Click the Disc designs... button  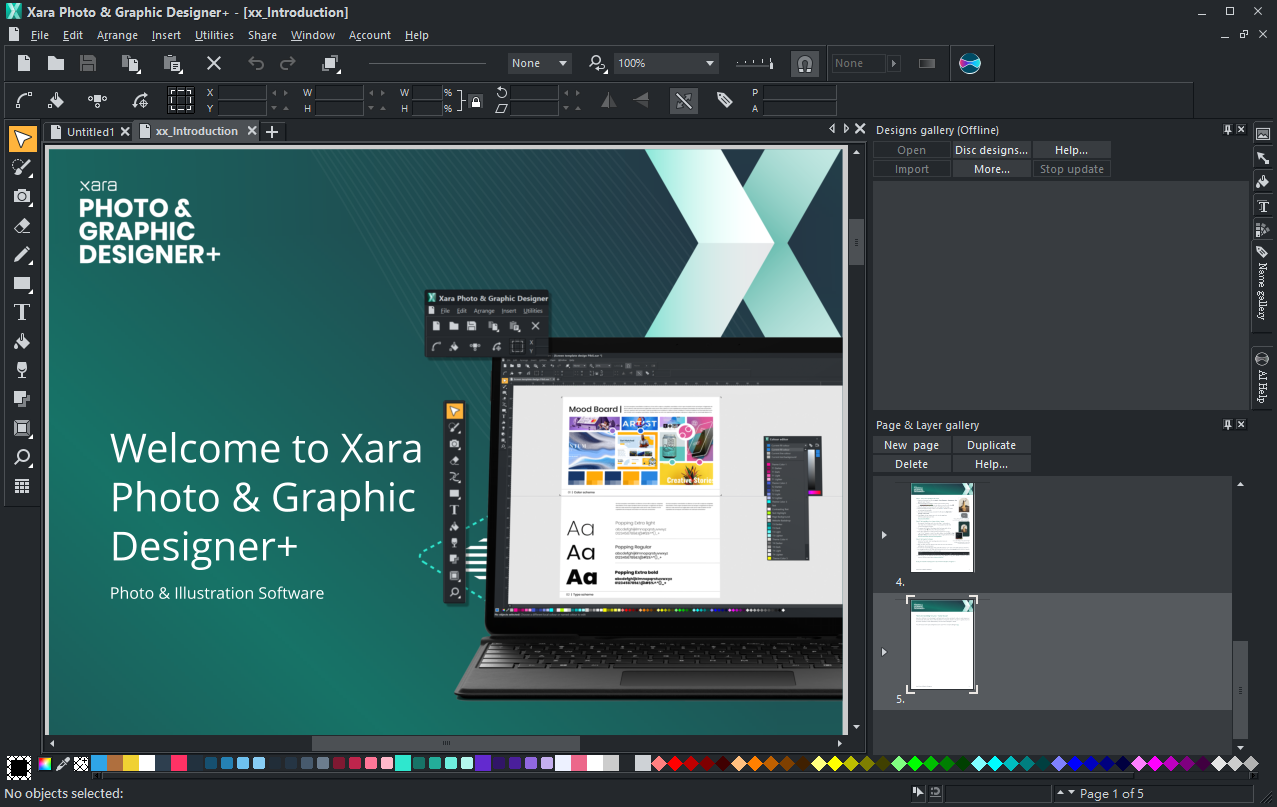click(x=991, y=150)
